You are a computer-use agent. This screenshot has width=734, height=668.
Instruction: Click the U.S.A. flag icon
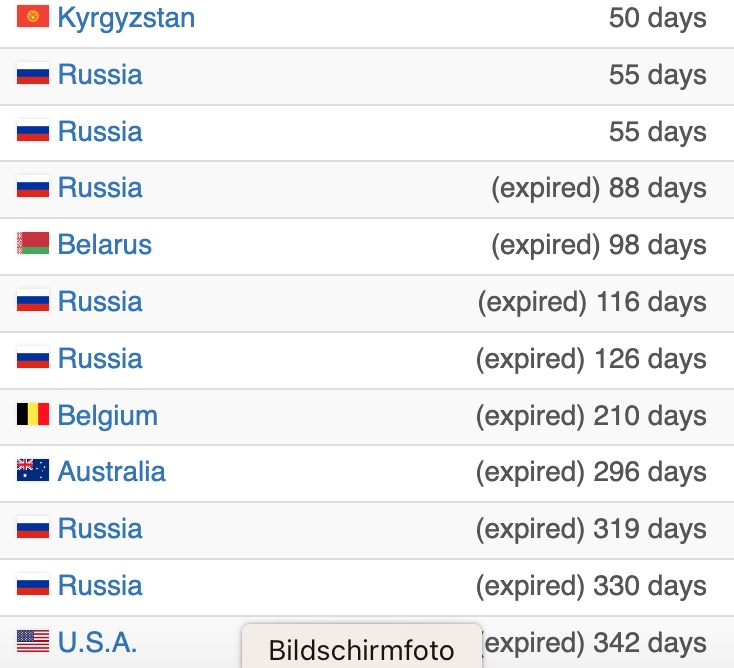(33, 641)
